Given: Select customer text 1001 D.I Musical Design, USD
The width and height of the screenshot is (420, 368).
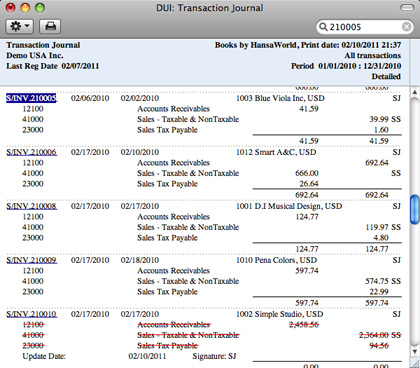Looking at the screenshot, I should [289, 206].
